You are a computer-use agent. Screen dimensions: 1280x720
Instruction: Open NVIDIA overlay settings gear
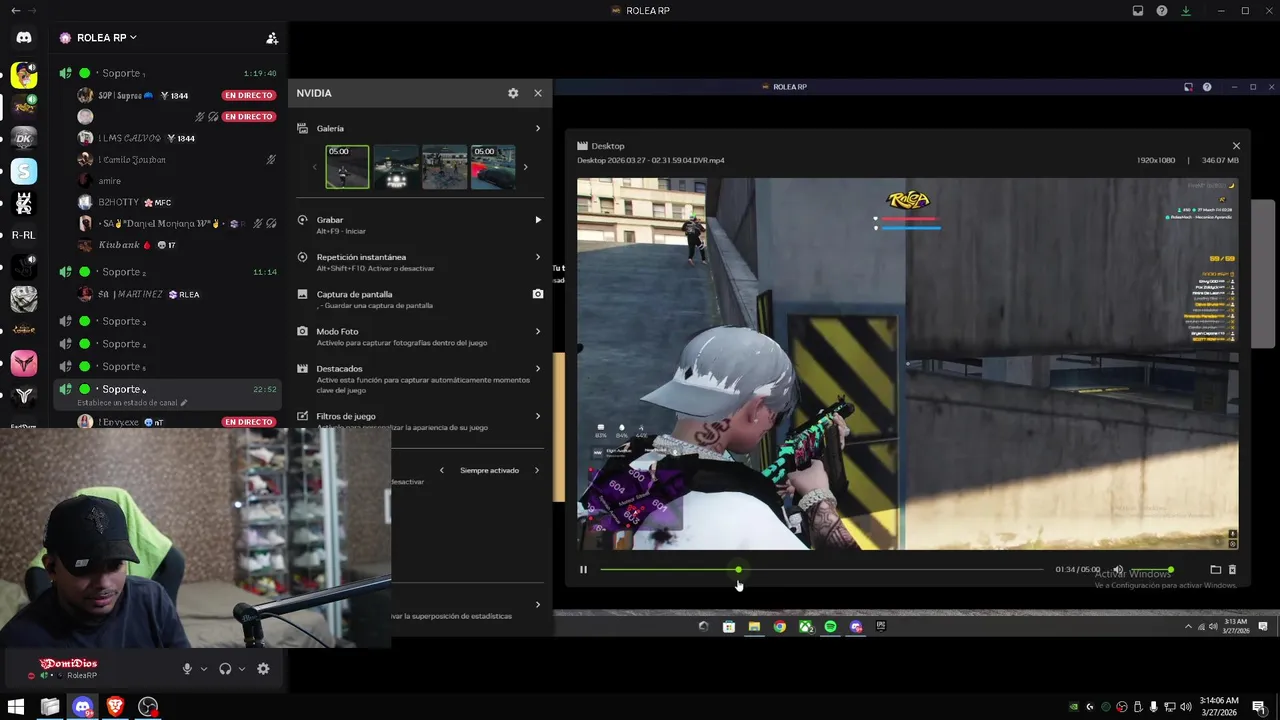[513, 93]
